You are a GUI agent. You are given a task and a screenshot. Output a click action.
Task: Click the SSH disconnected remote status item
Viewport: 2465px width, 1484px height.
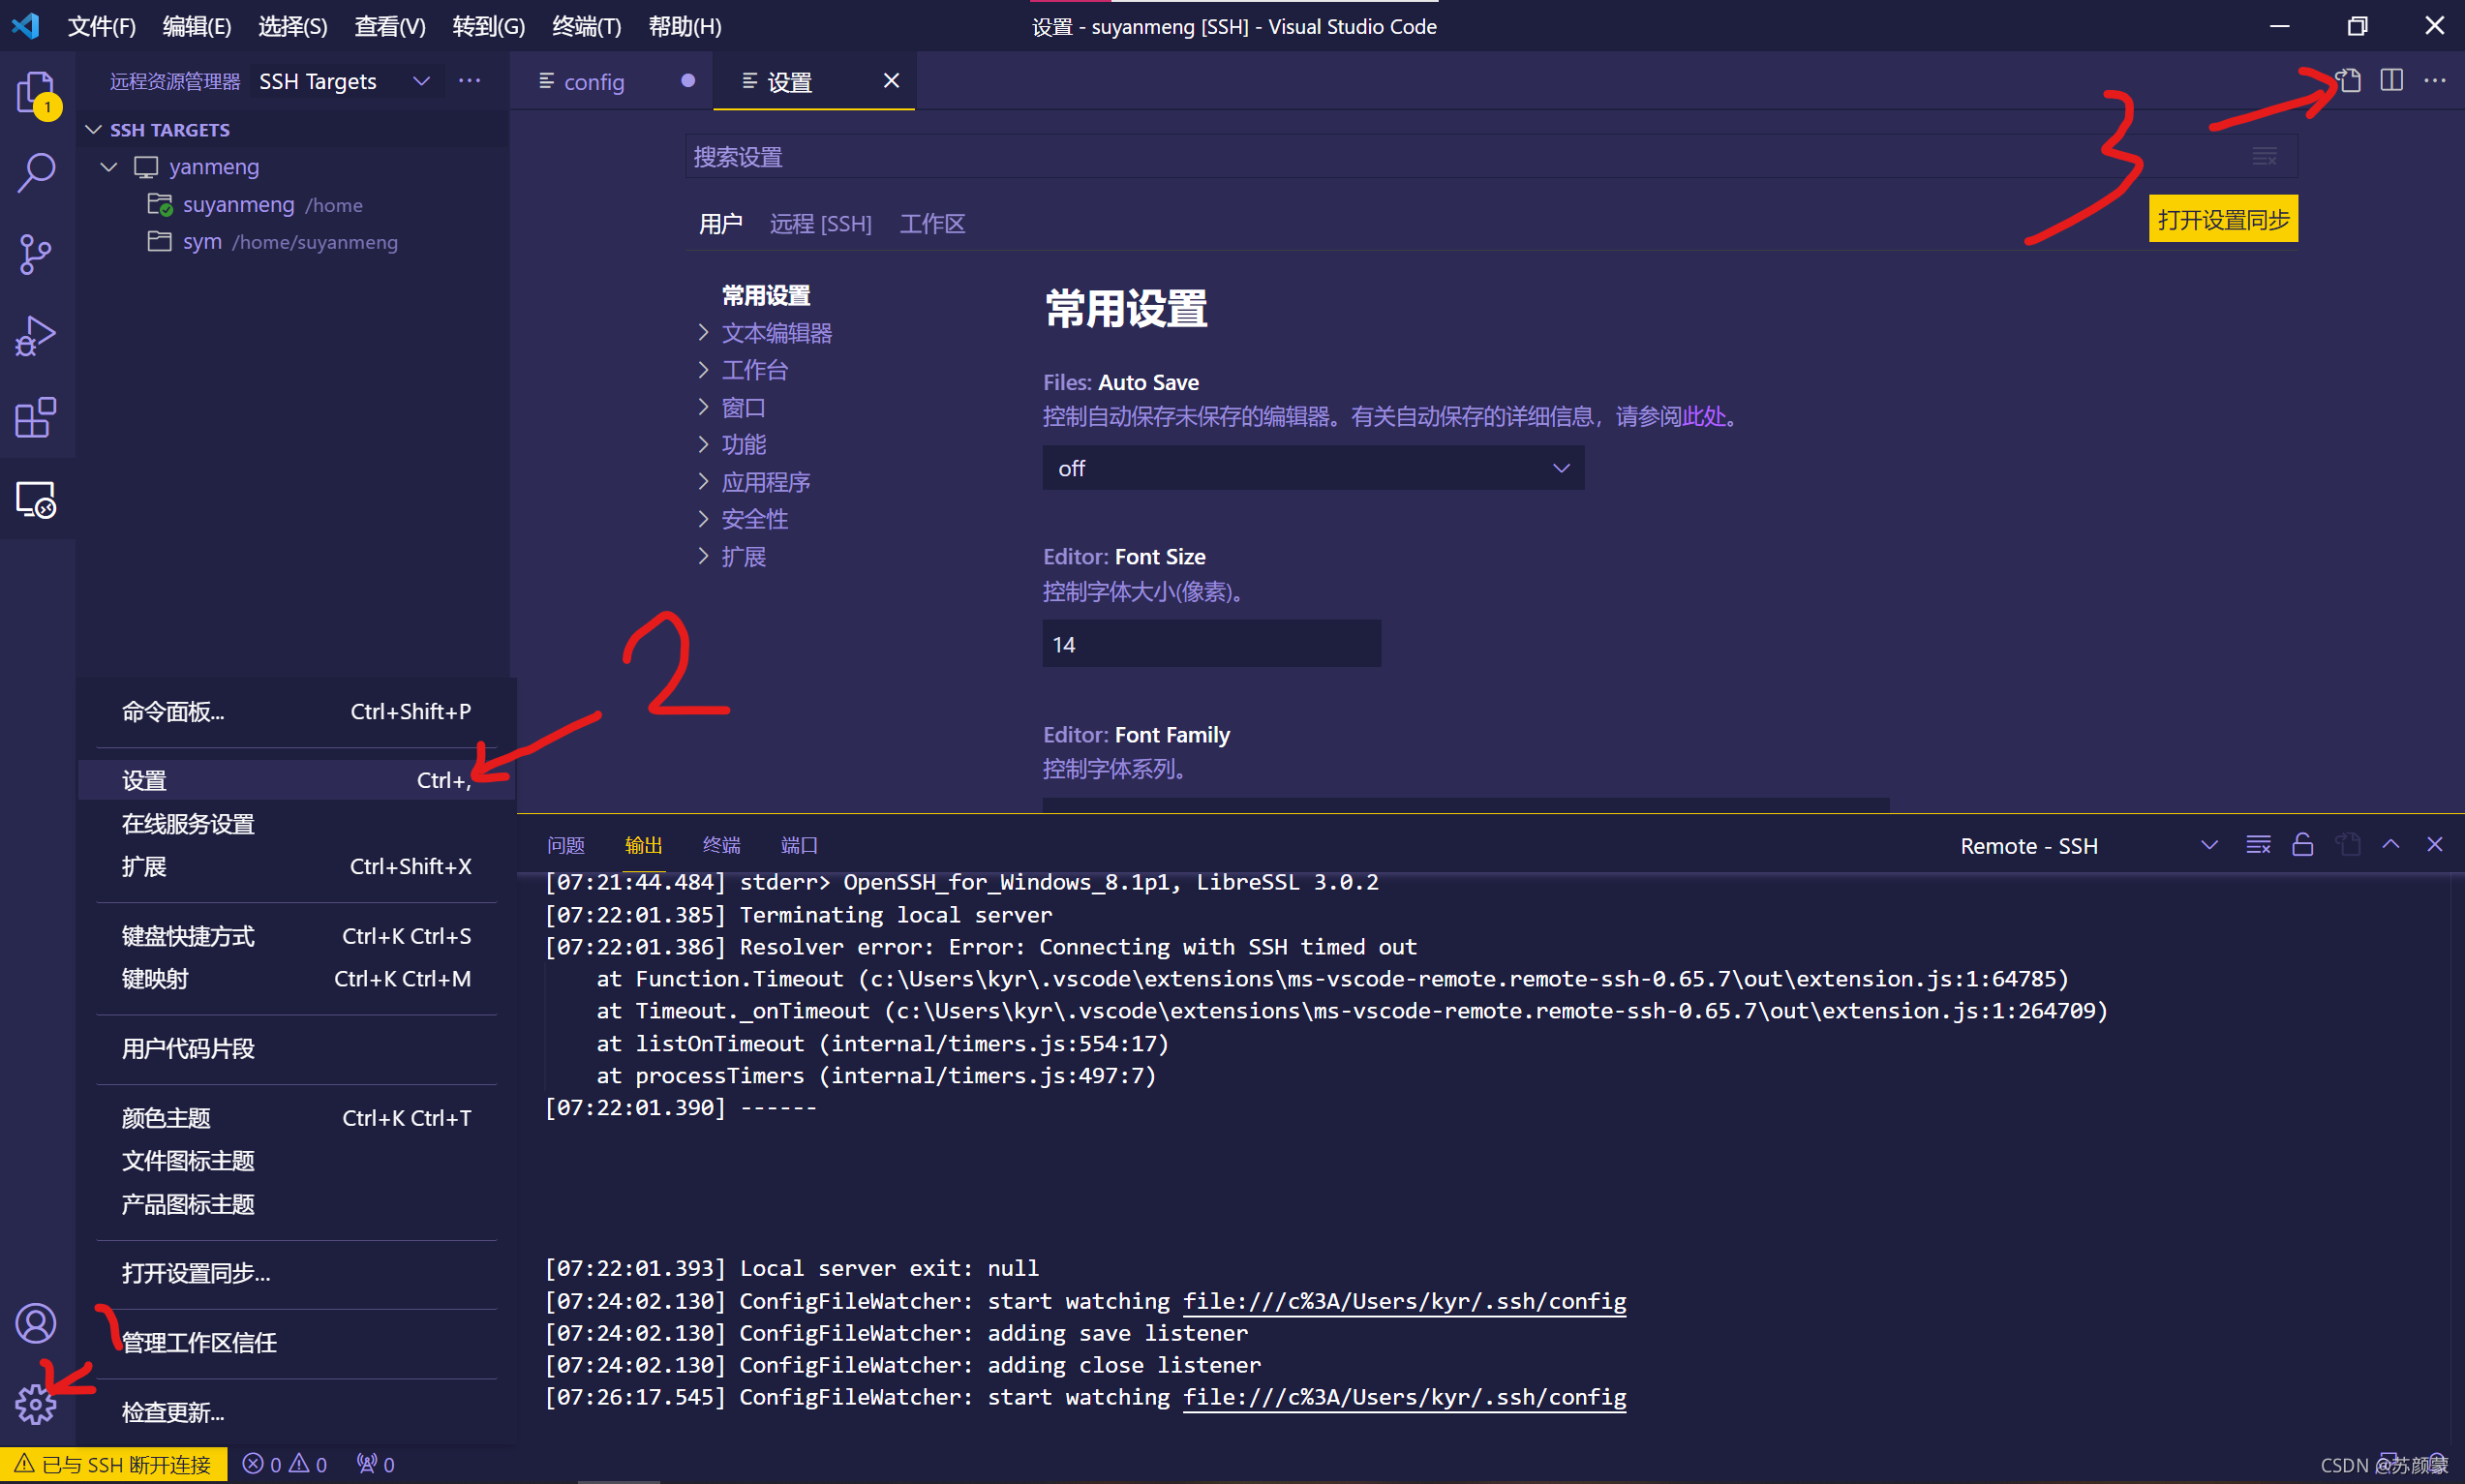click(114, 1465)
